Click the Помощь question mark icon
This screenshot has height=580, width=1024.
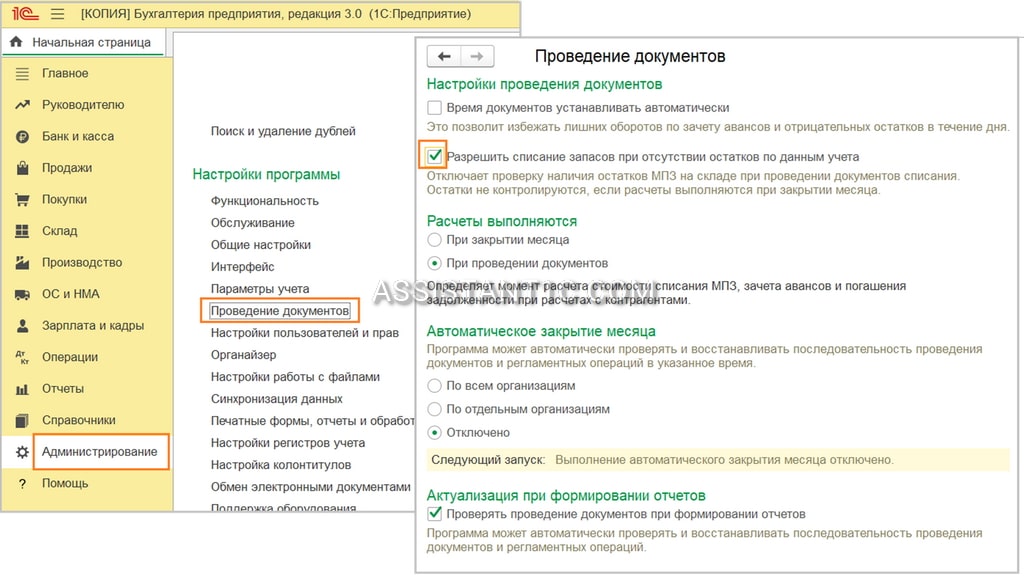pyautogui.click(x=22, y=484)
